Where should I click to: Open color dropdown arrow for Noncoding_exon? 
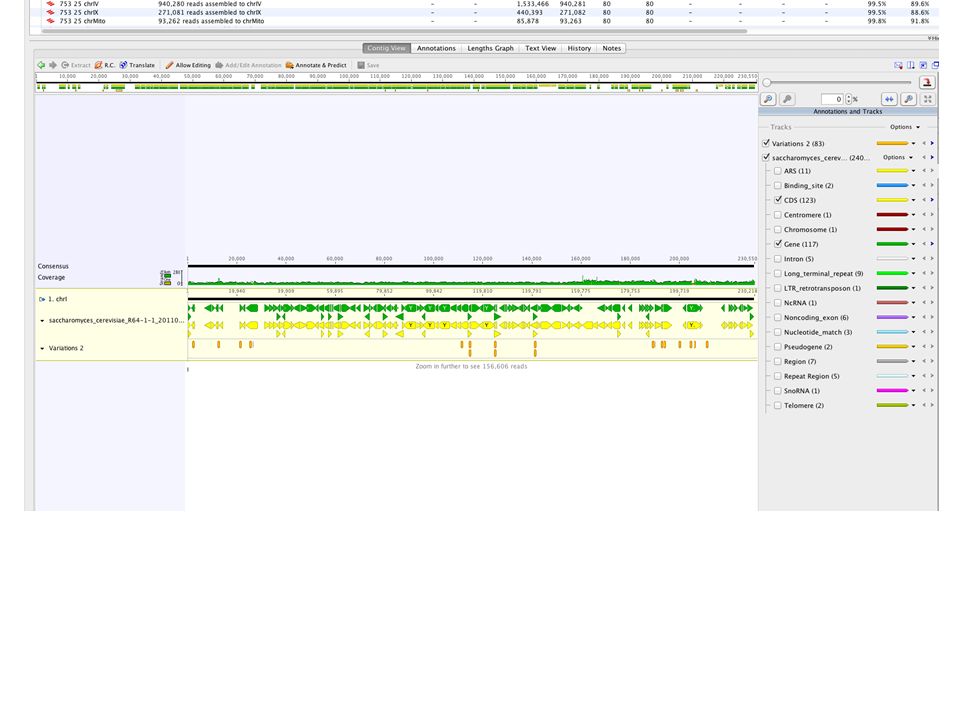coord(913,317)
